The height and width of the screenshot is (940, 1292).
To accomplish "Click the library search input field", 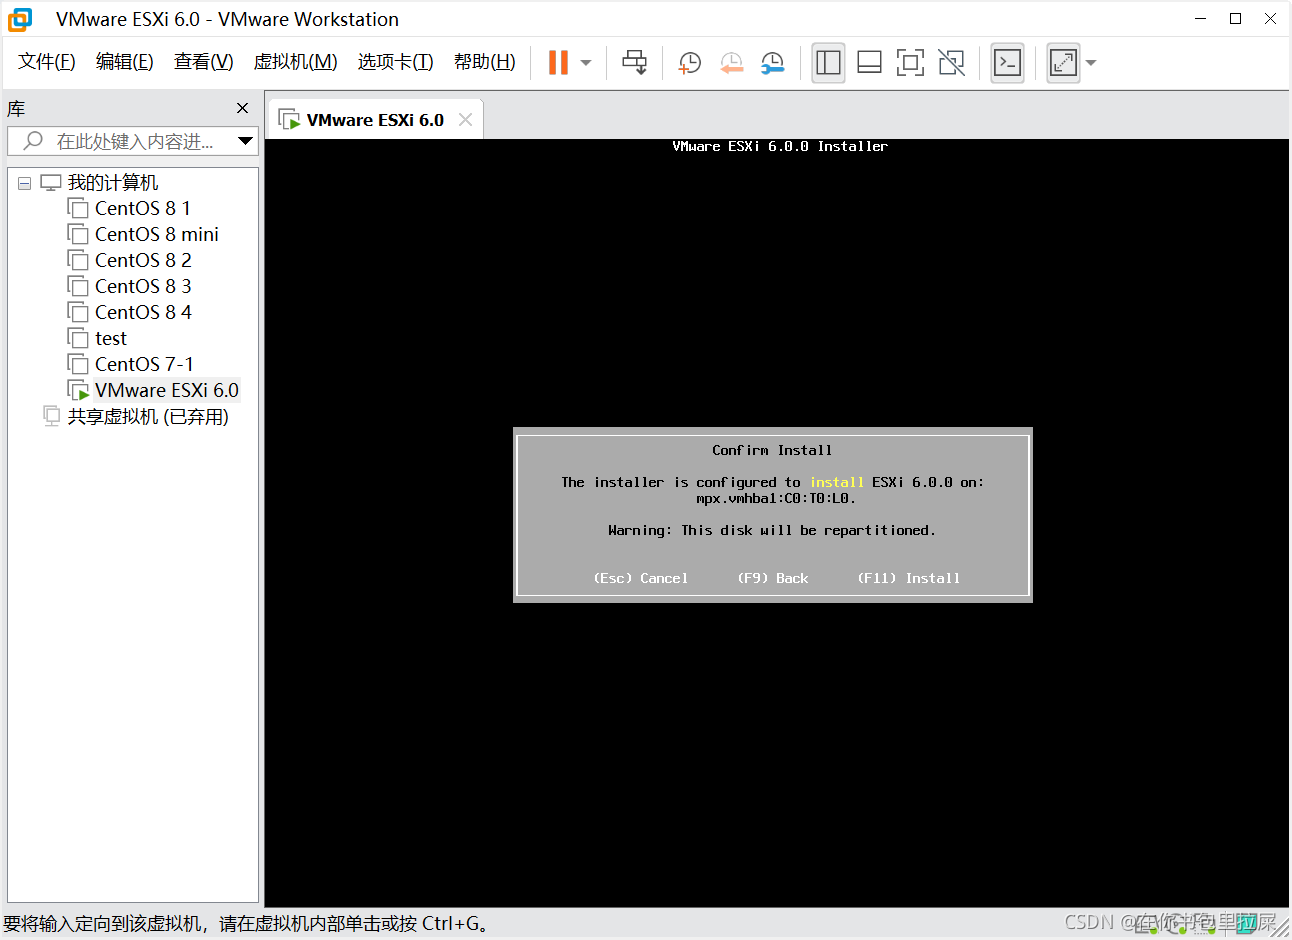I will click(x=133, y=141).
